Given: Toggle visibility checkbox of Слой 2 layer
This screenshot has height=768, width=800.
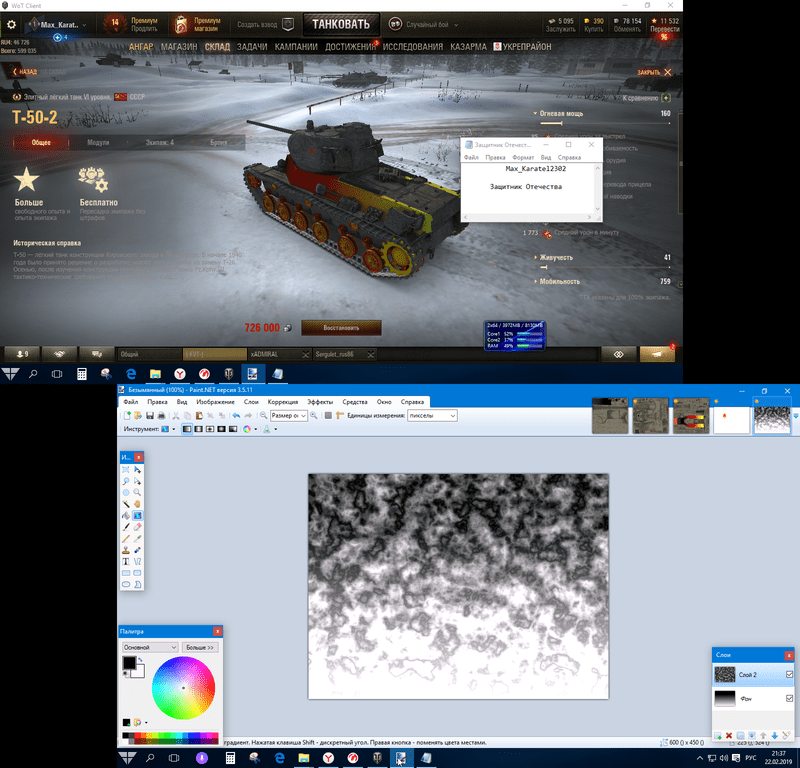Looking at the screenshot, I should tap(789, 674).
